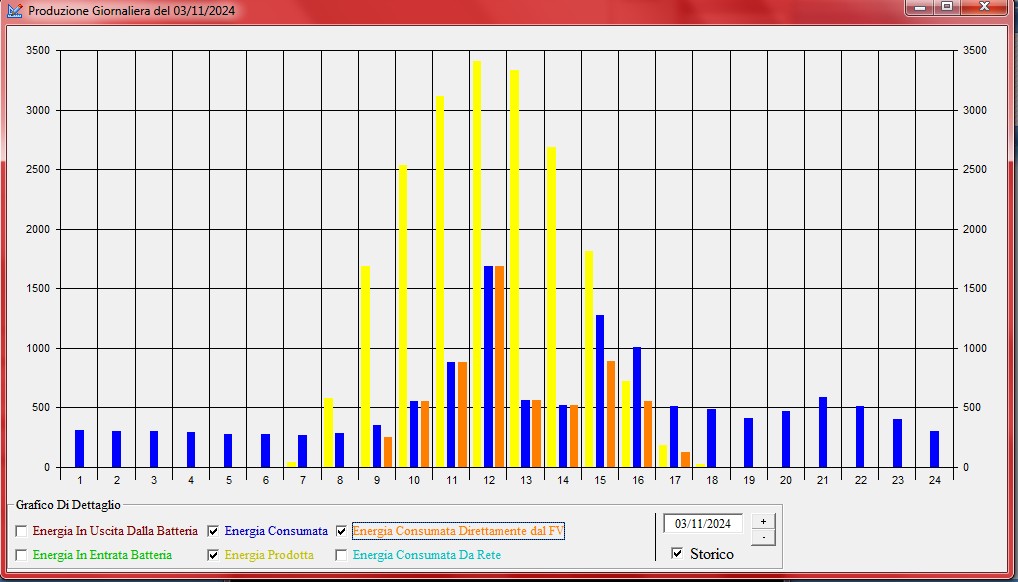1018x582 pixels.
Task: Enable Energia In Entrata Batteria checkbox
Action: pyautogui.click(x=22, y=554)
